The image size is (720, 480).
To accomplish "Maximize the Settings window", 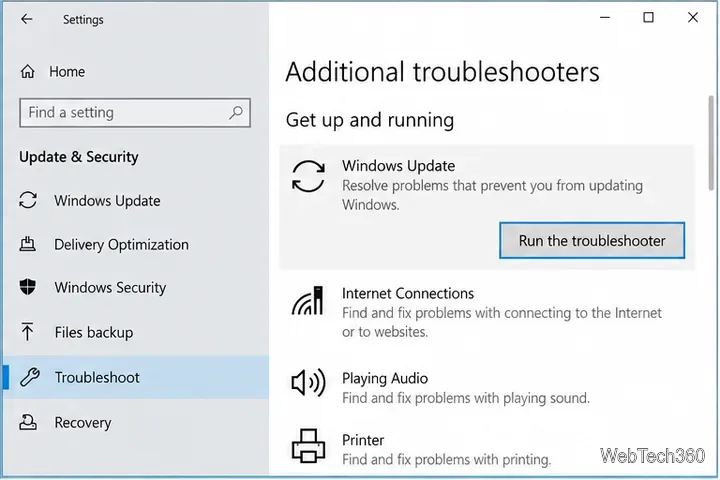I will point(648,17).
